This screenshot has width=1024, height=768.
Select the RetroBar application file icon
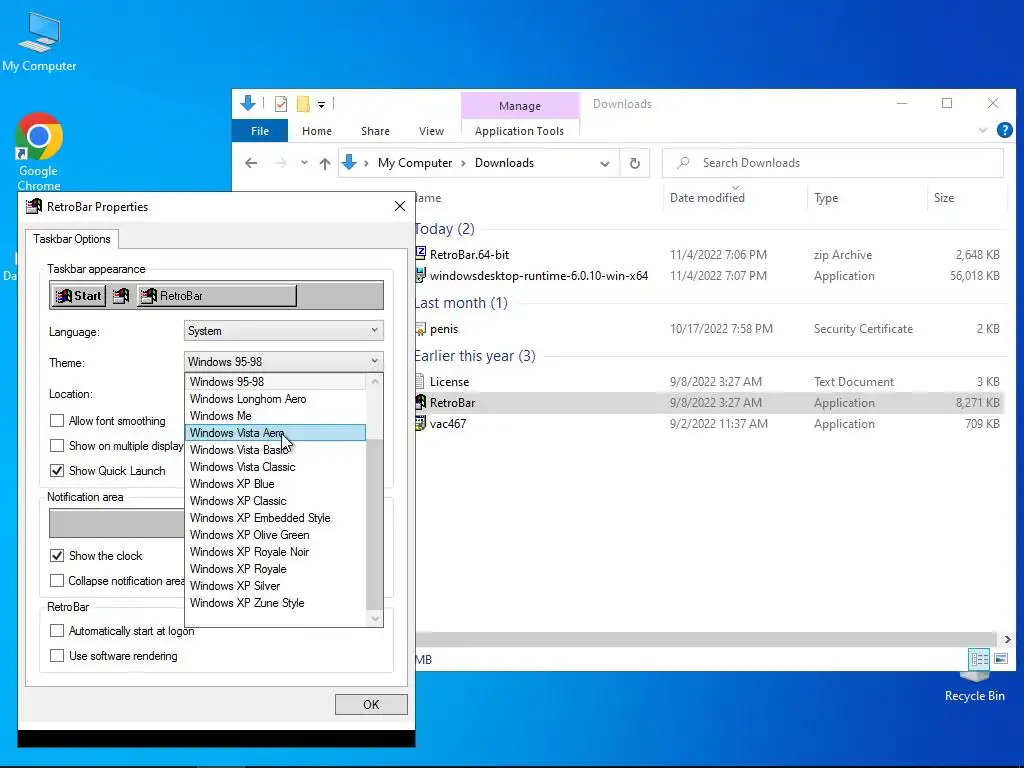[421, 402]
